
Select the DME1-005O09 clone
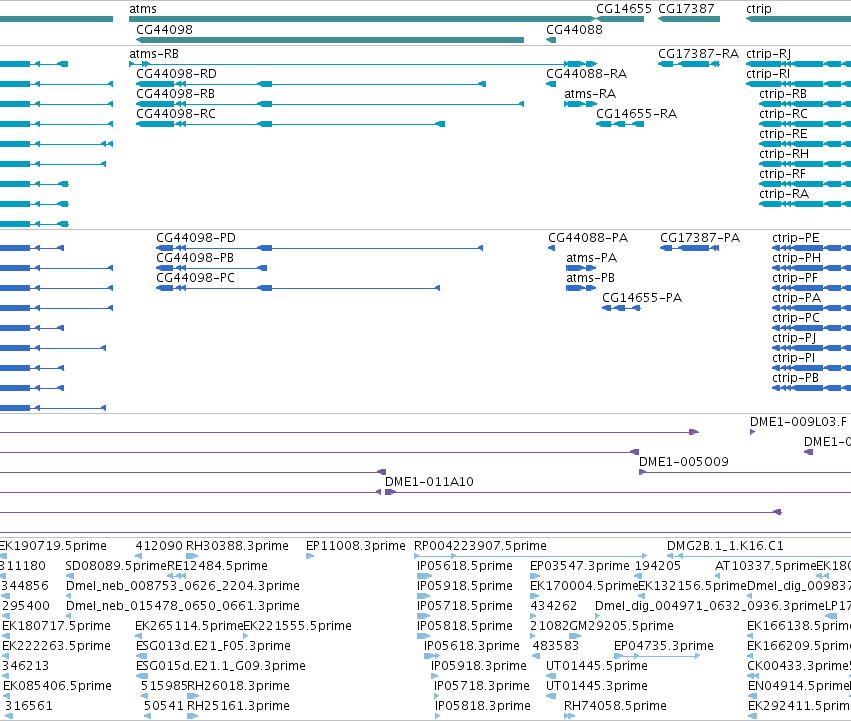click(745, 472)
